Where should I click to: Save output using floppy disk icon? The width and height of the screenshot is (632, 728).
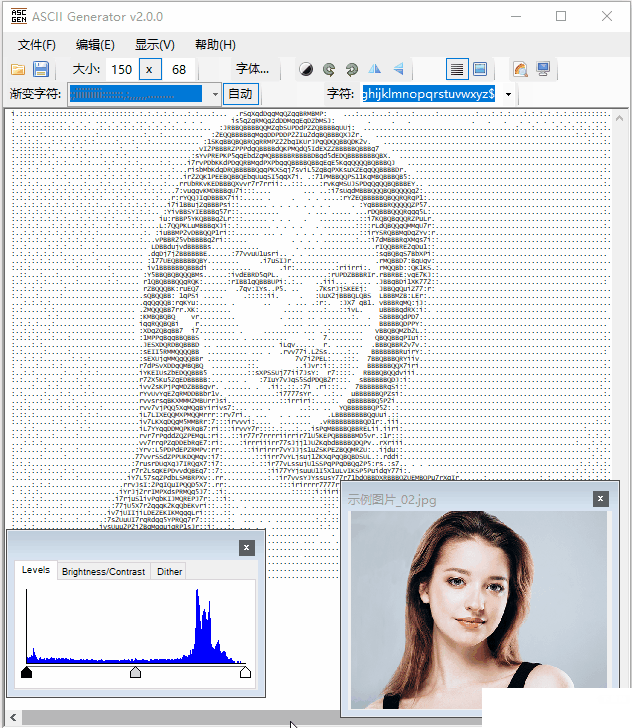[x=41, y=70]
